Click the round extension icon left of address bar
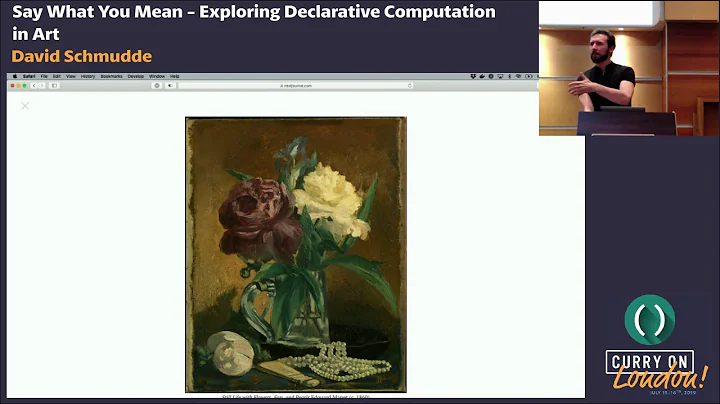The height and width of the screenshot is (404, 720). click(157, 86)
